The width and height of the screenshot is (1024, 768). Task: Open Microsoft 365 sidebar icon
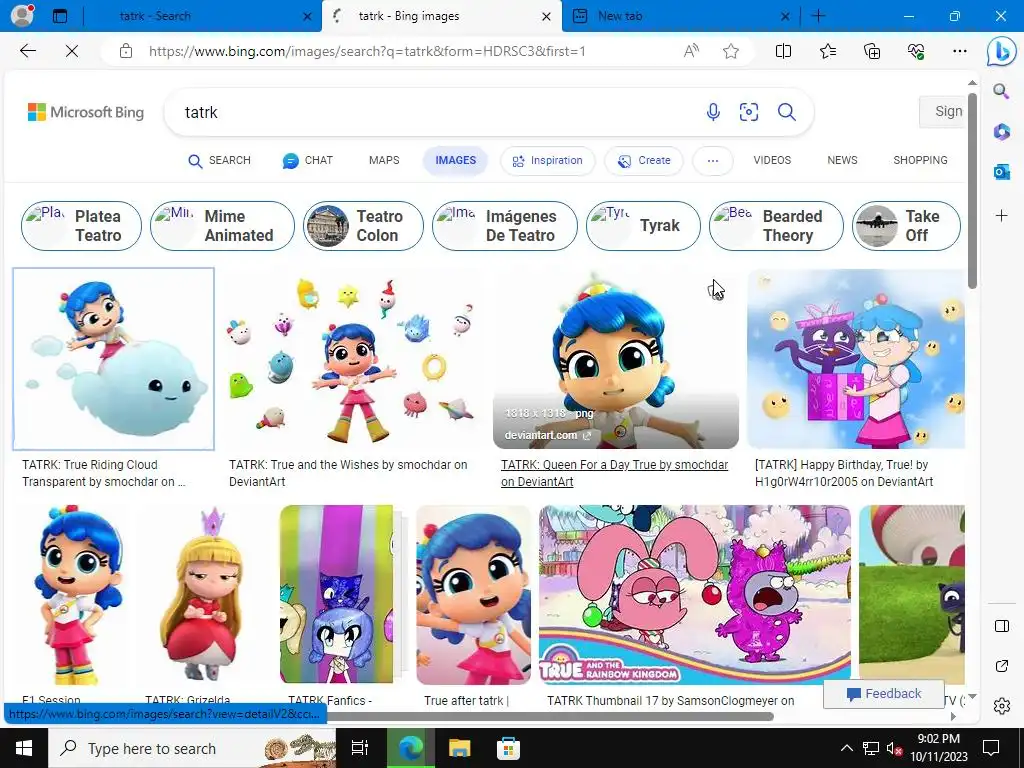1001,131
